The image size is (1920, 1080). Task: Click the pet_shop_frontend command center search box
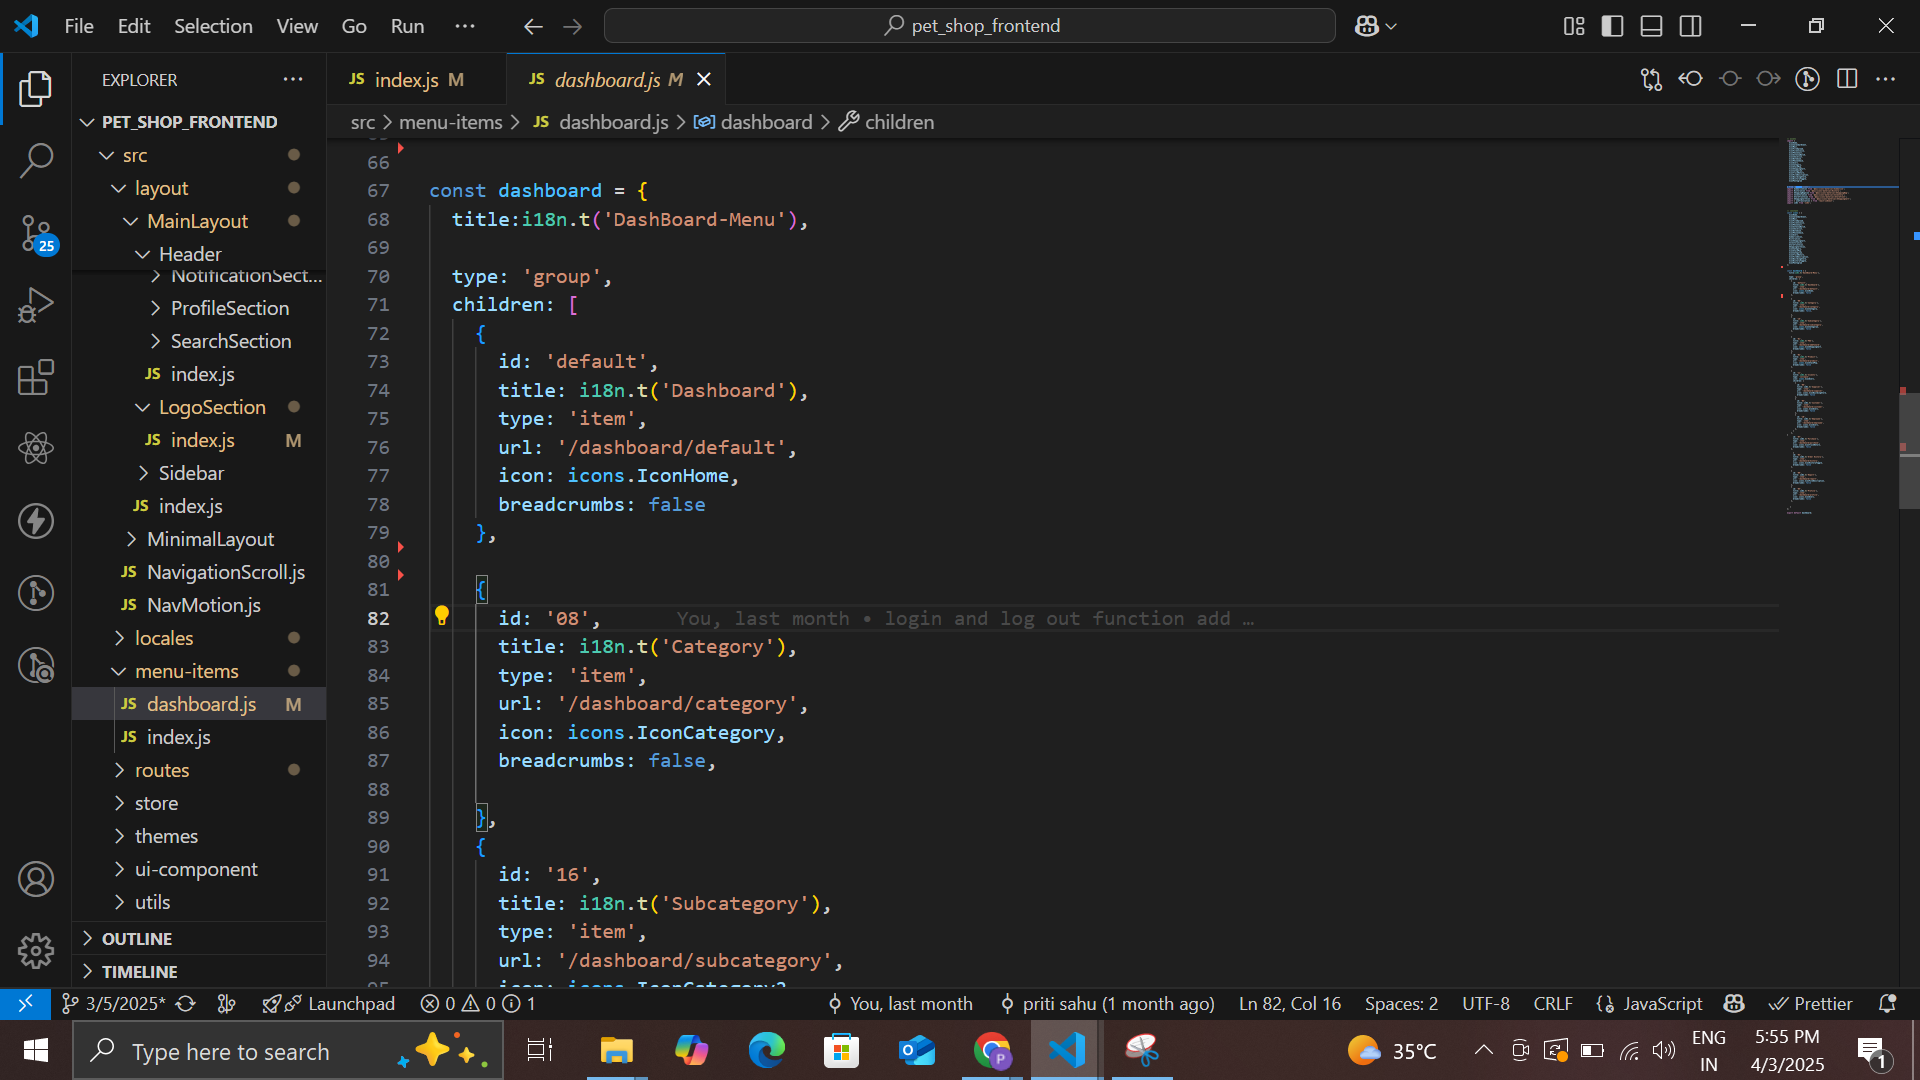tap(970, 26)
